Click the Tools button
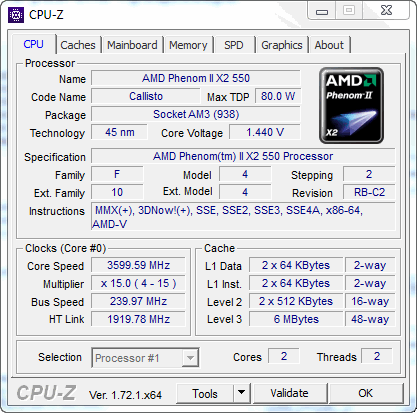417x413 pixels. click(205, 393)
